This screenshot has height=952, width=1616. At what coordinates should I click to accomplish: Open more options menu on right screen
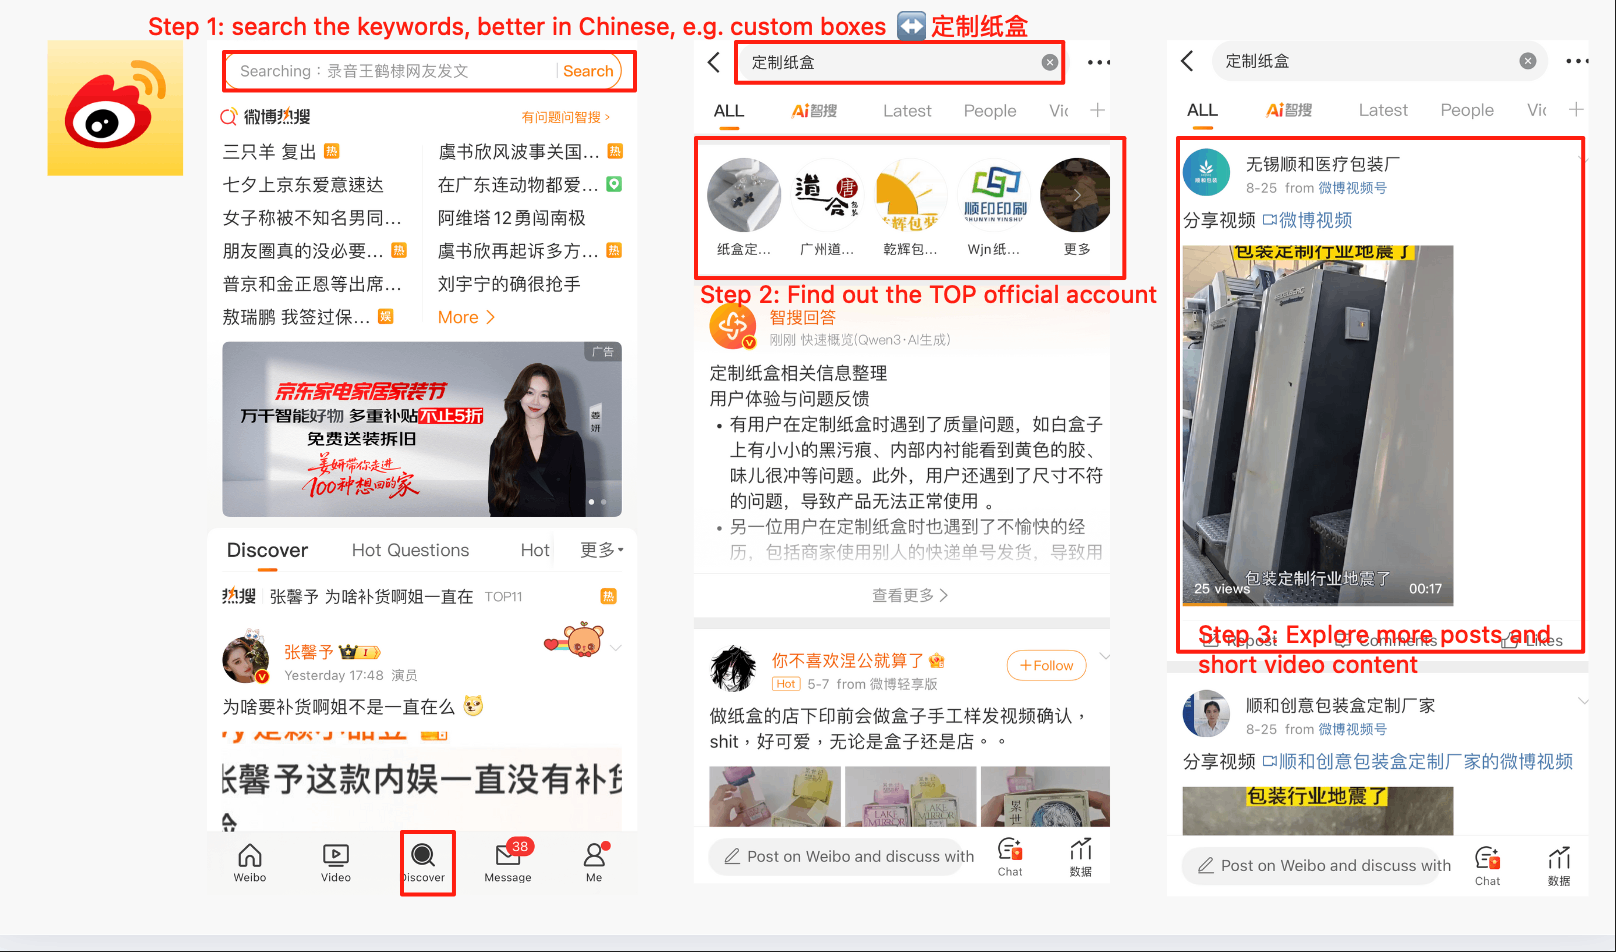(1577, 61)
